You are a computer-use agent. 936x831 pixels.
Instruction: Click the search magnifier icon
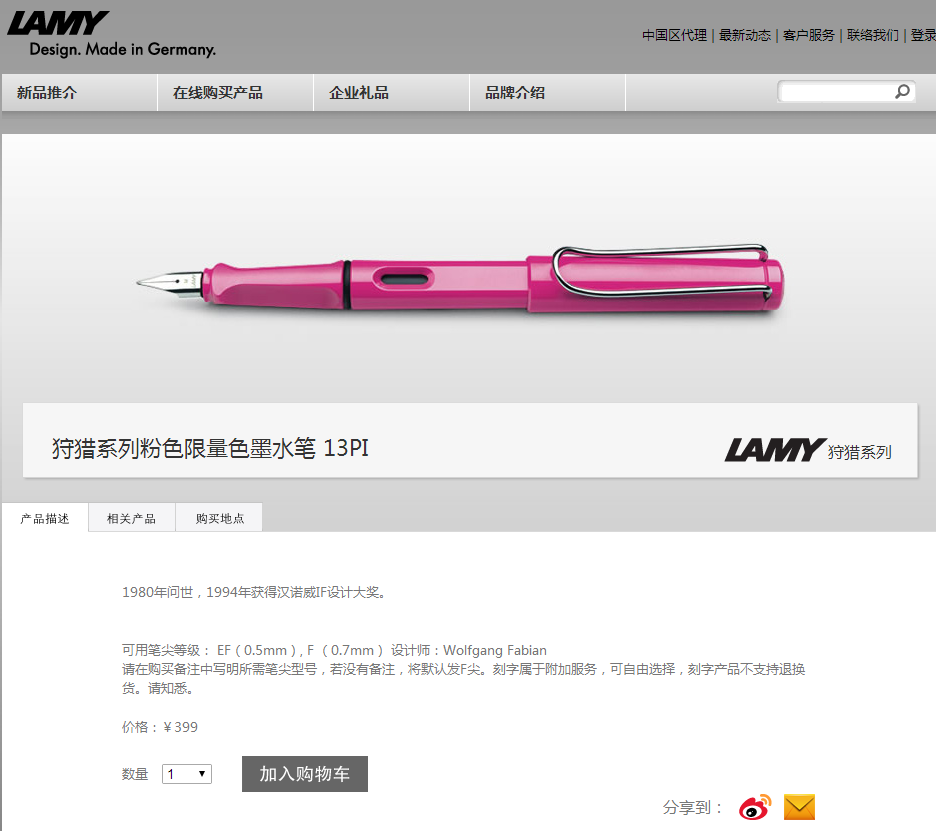point(902,91)
